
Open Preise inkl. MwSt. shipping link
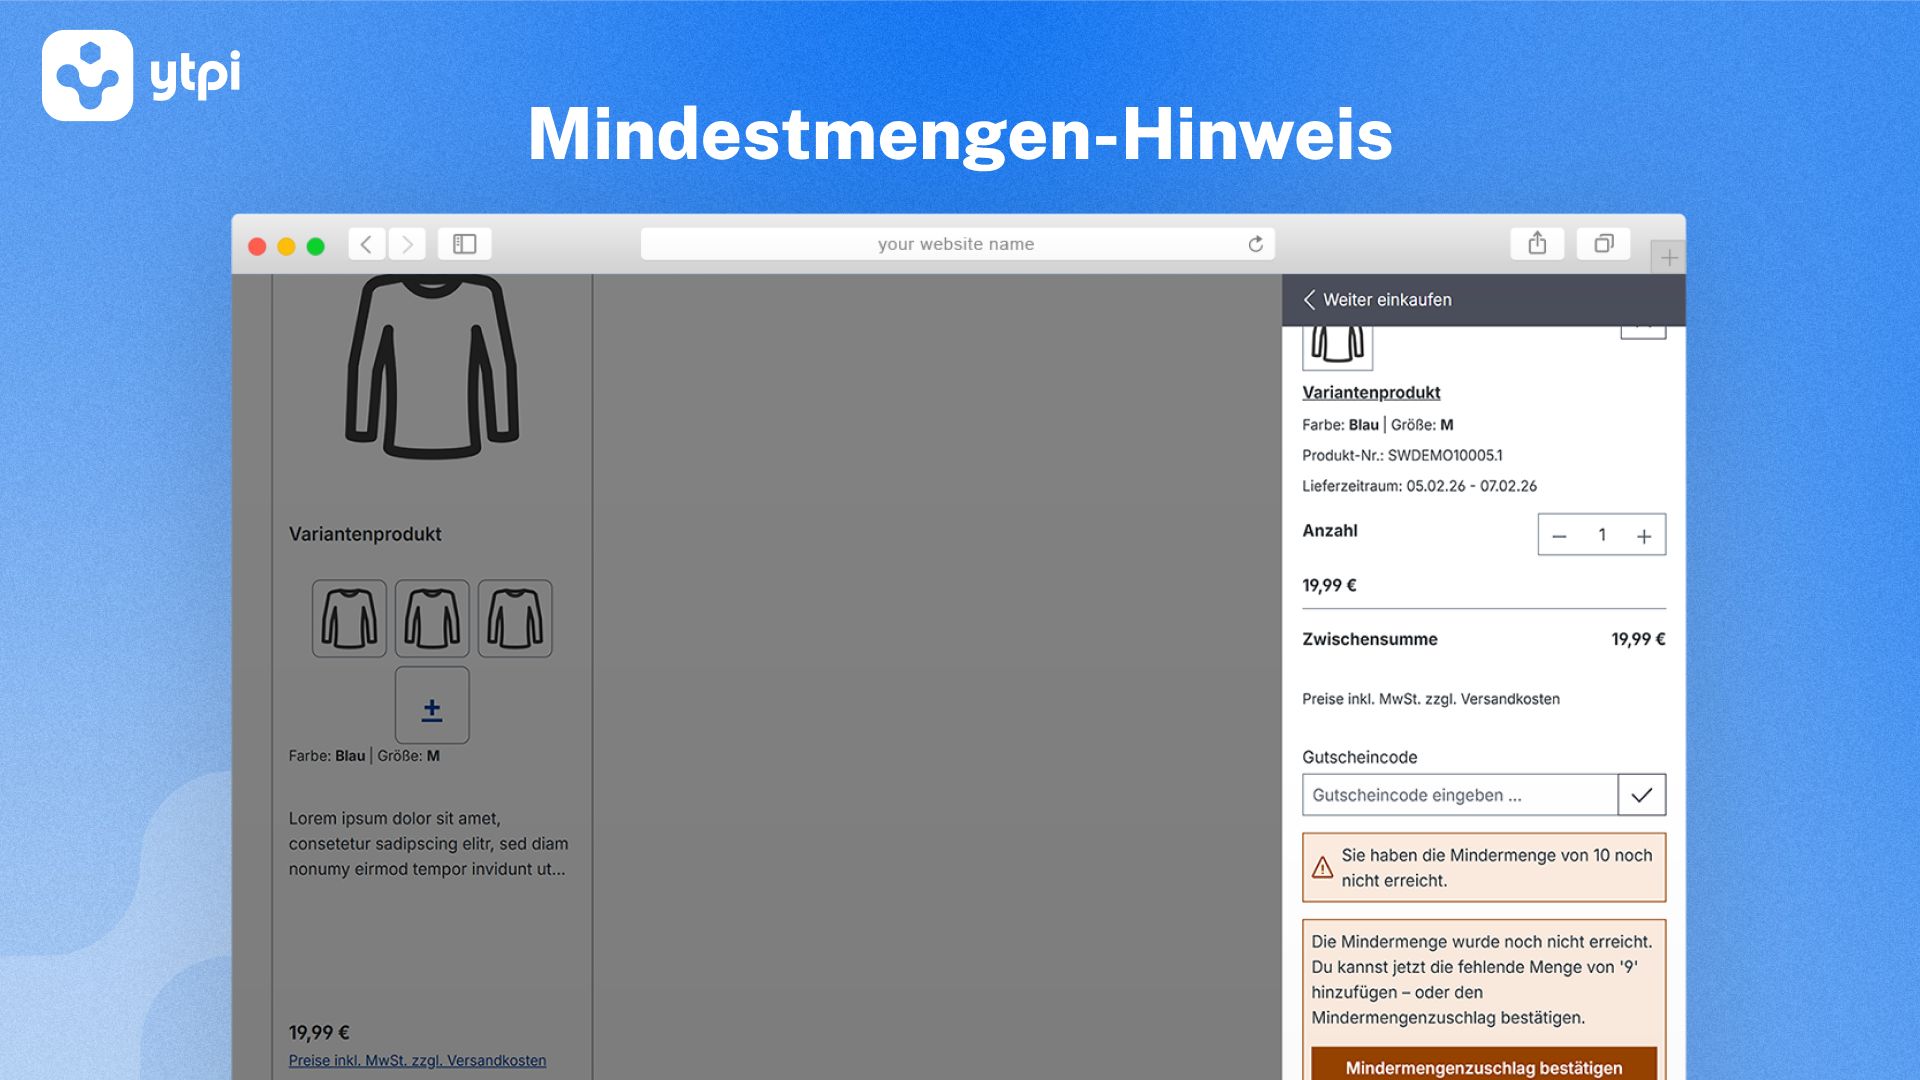click(417, 1060)
